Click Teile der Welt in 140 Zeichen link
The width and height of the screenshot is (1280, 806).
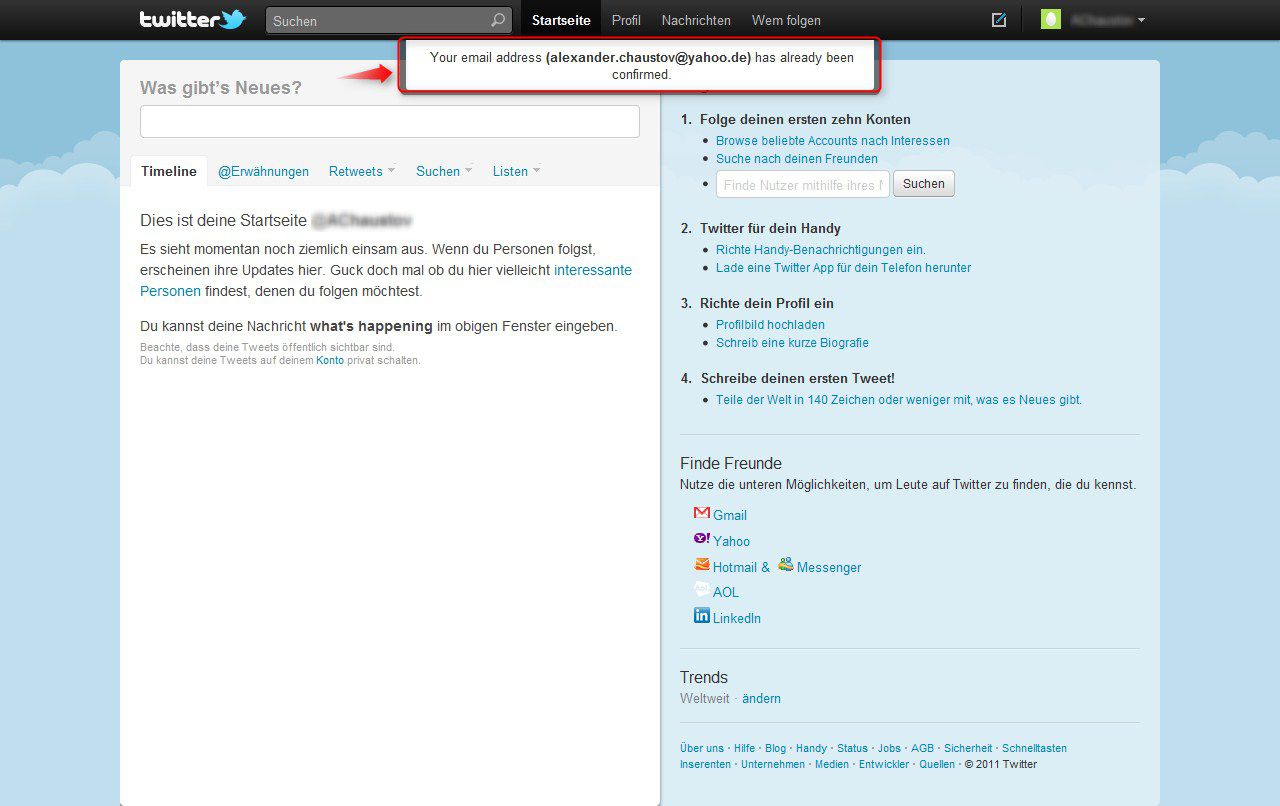[x=899, y=400]
